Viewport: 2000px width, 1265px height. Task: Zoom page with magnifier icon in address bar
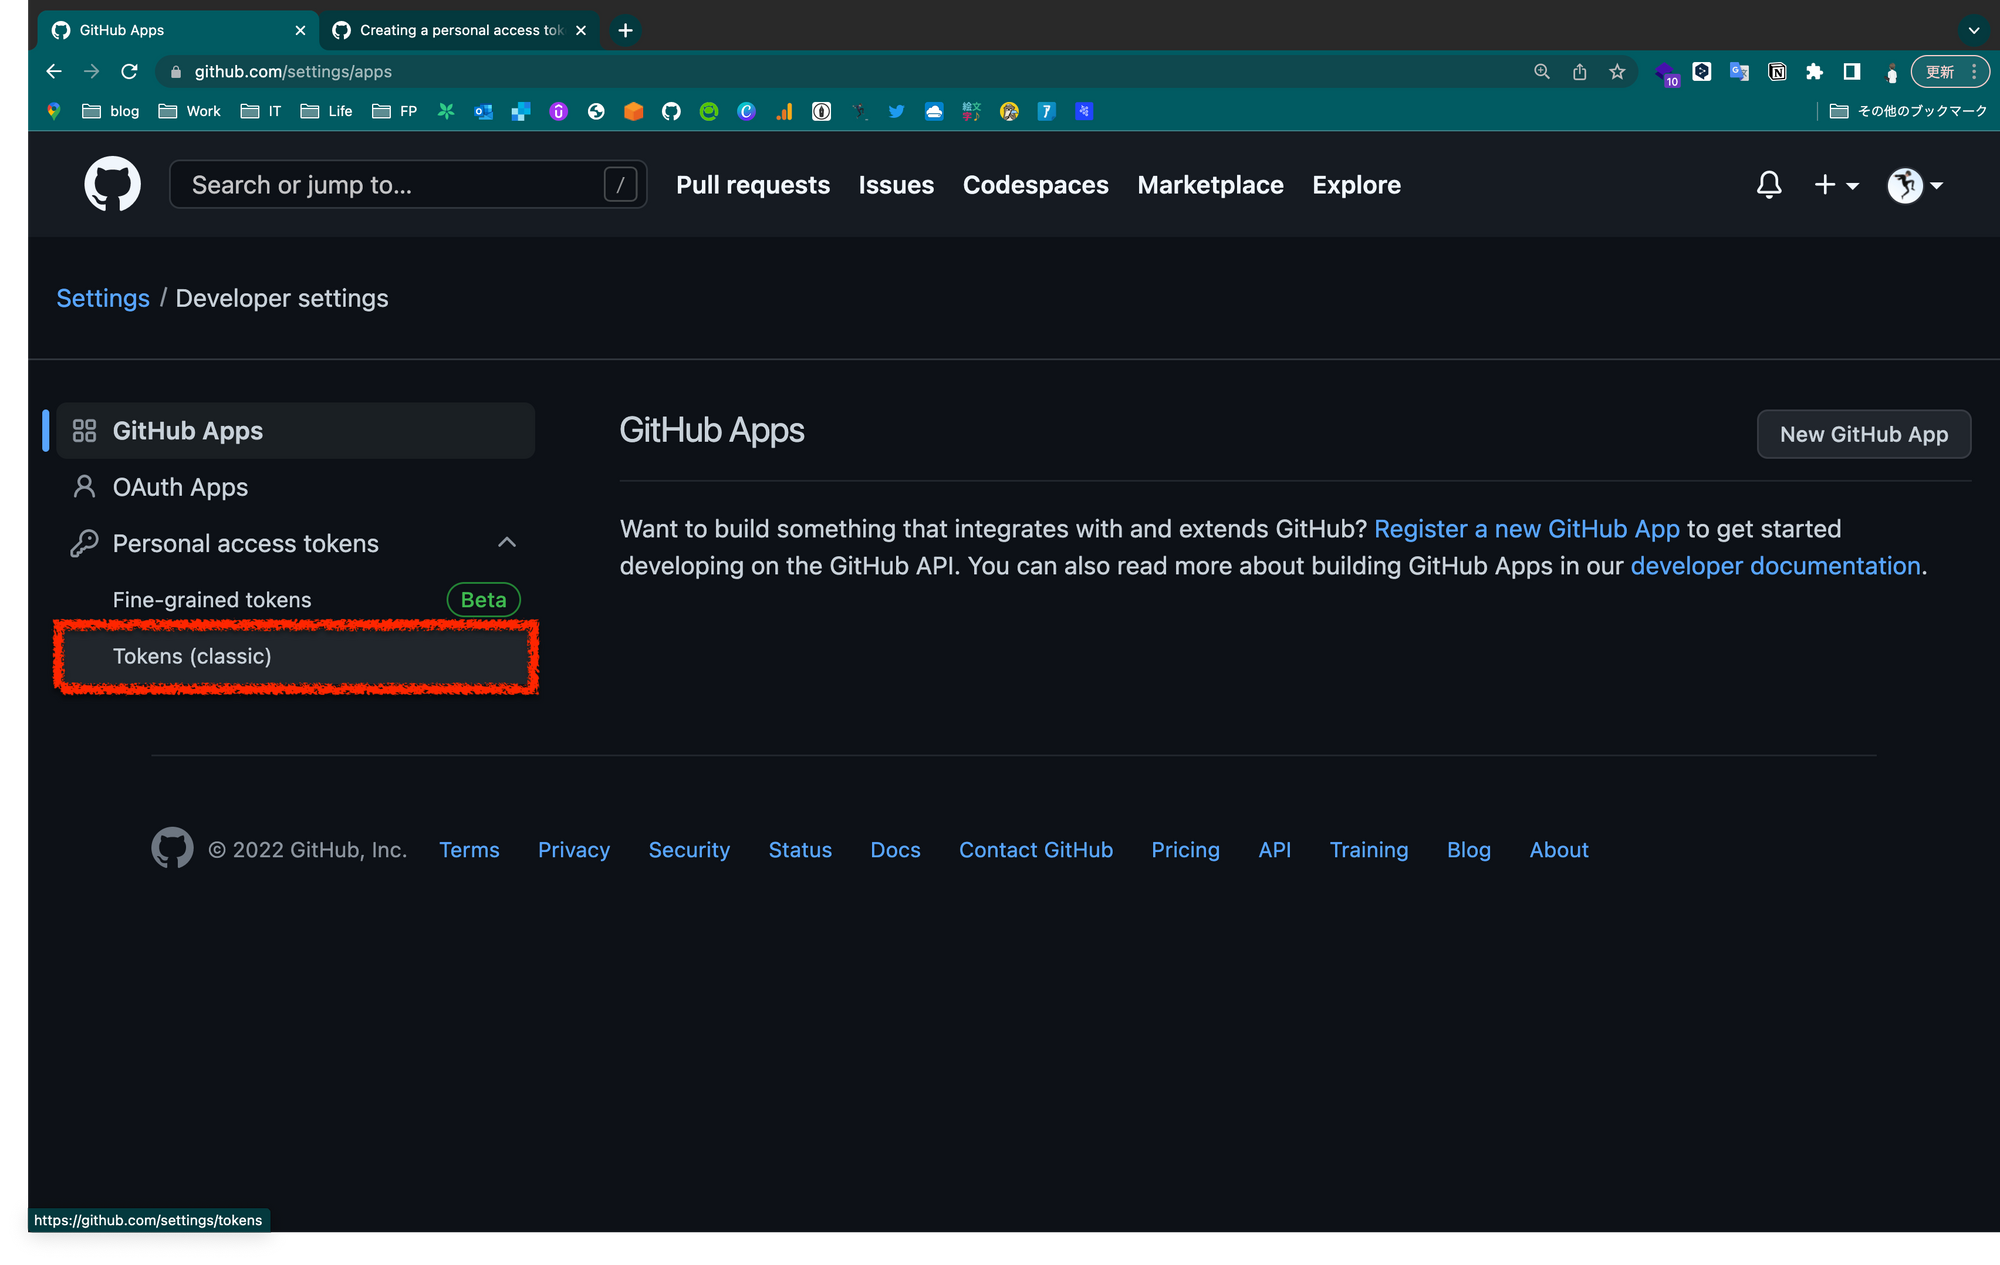coord(1541,71)
